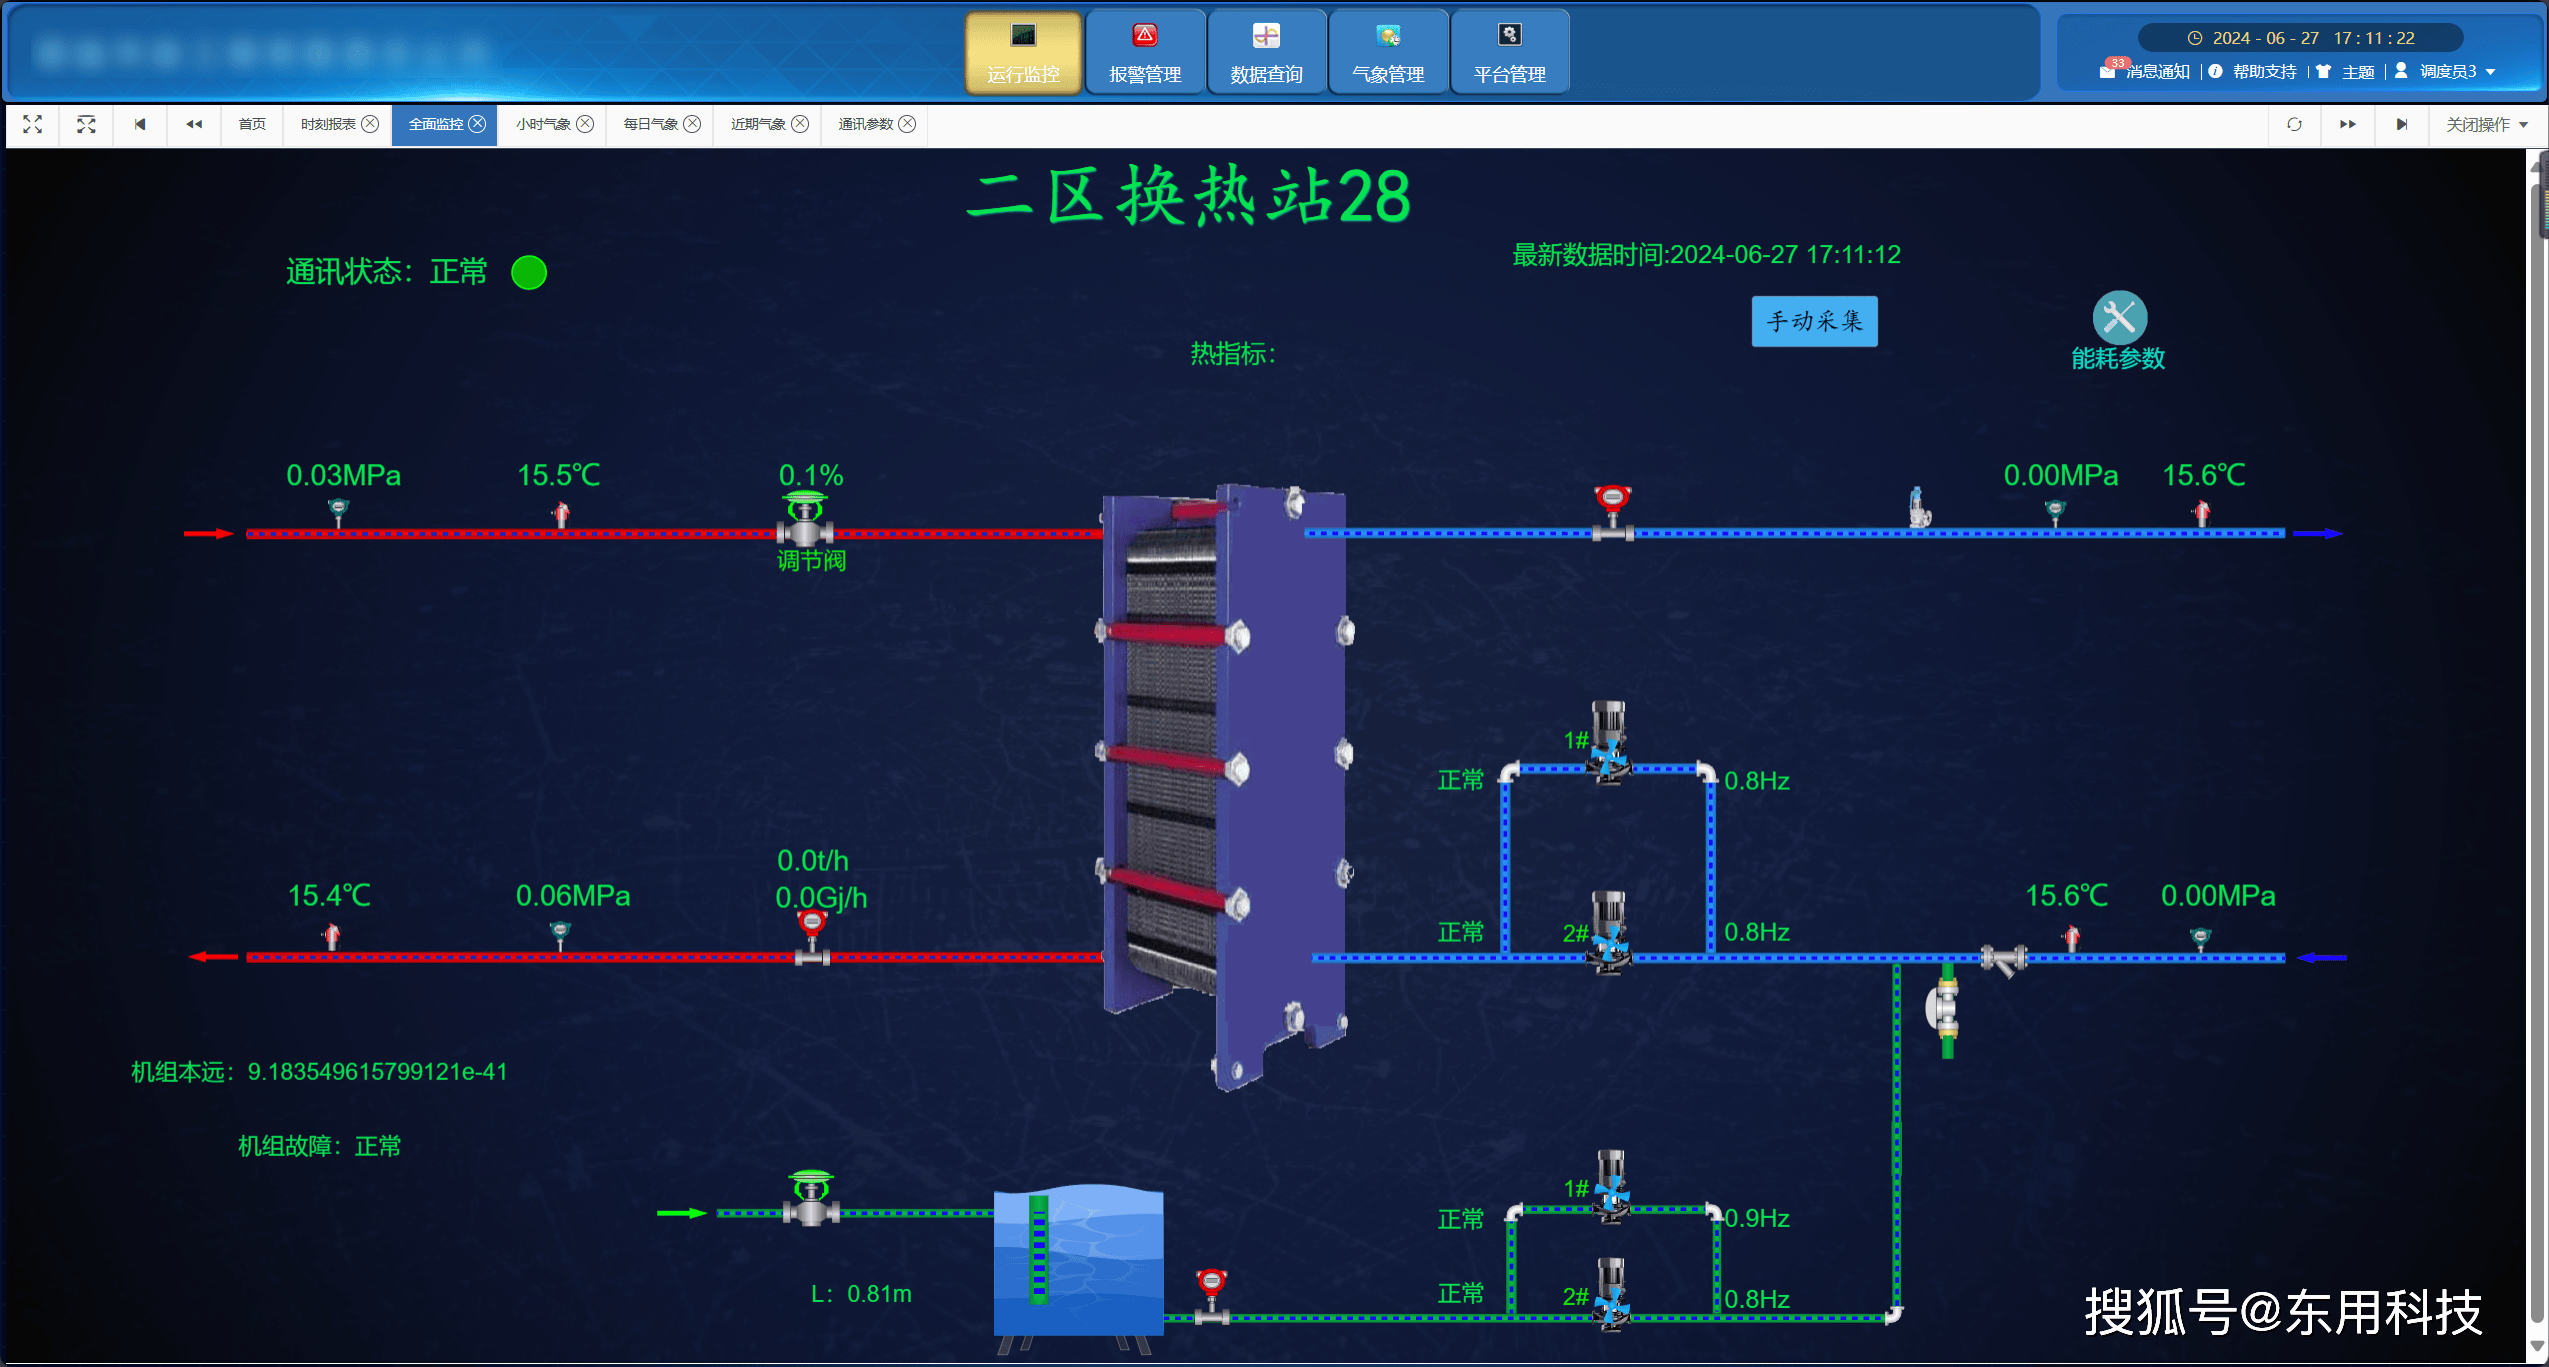2549x1367 pixels.
Task: Click the plate heat exchanger graphic
Action: coord(1223,780)
